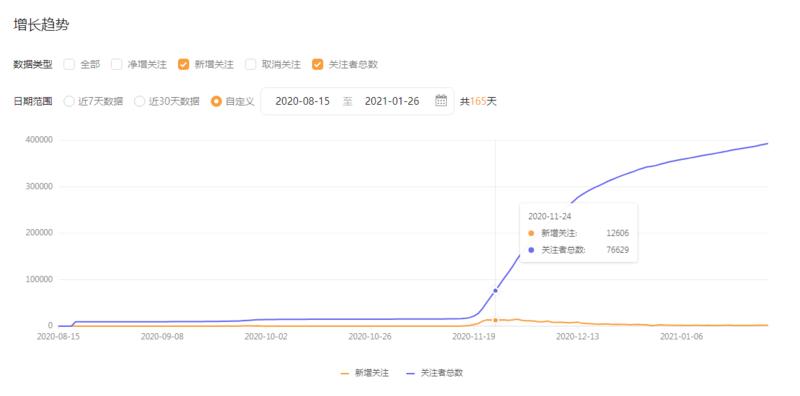Edit the start date 2020-08-15 field
The image size is (800, 396).
(x=303, y=101)
